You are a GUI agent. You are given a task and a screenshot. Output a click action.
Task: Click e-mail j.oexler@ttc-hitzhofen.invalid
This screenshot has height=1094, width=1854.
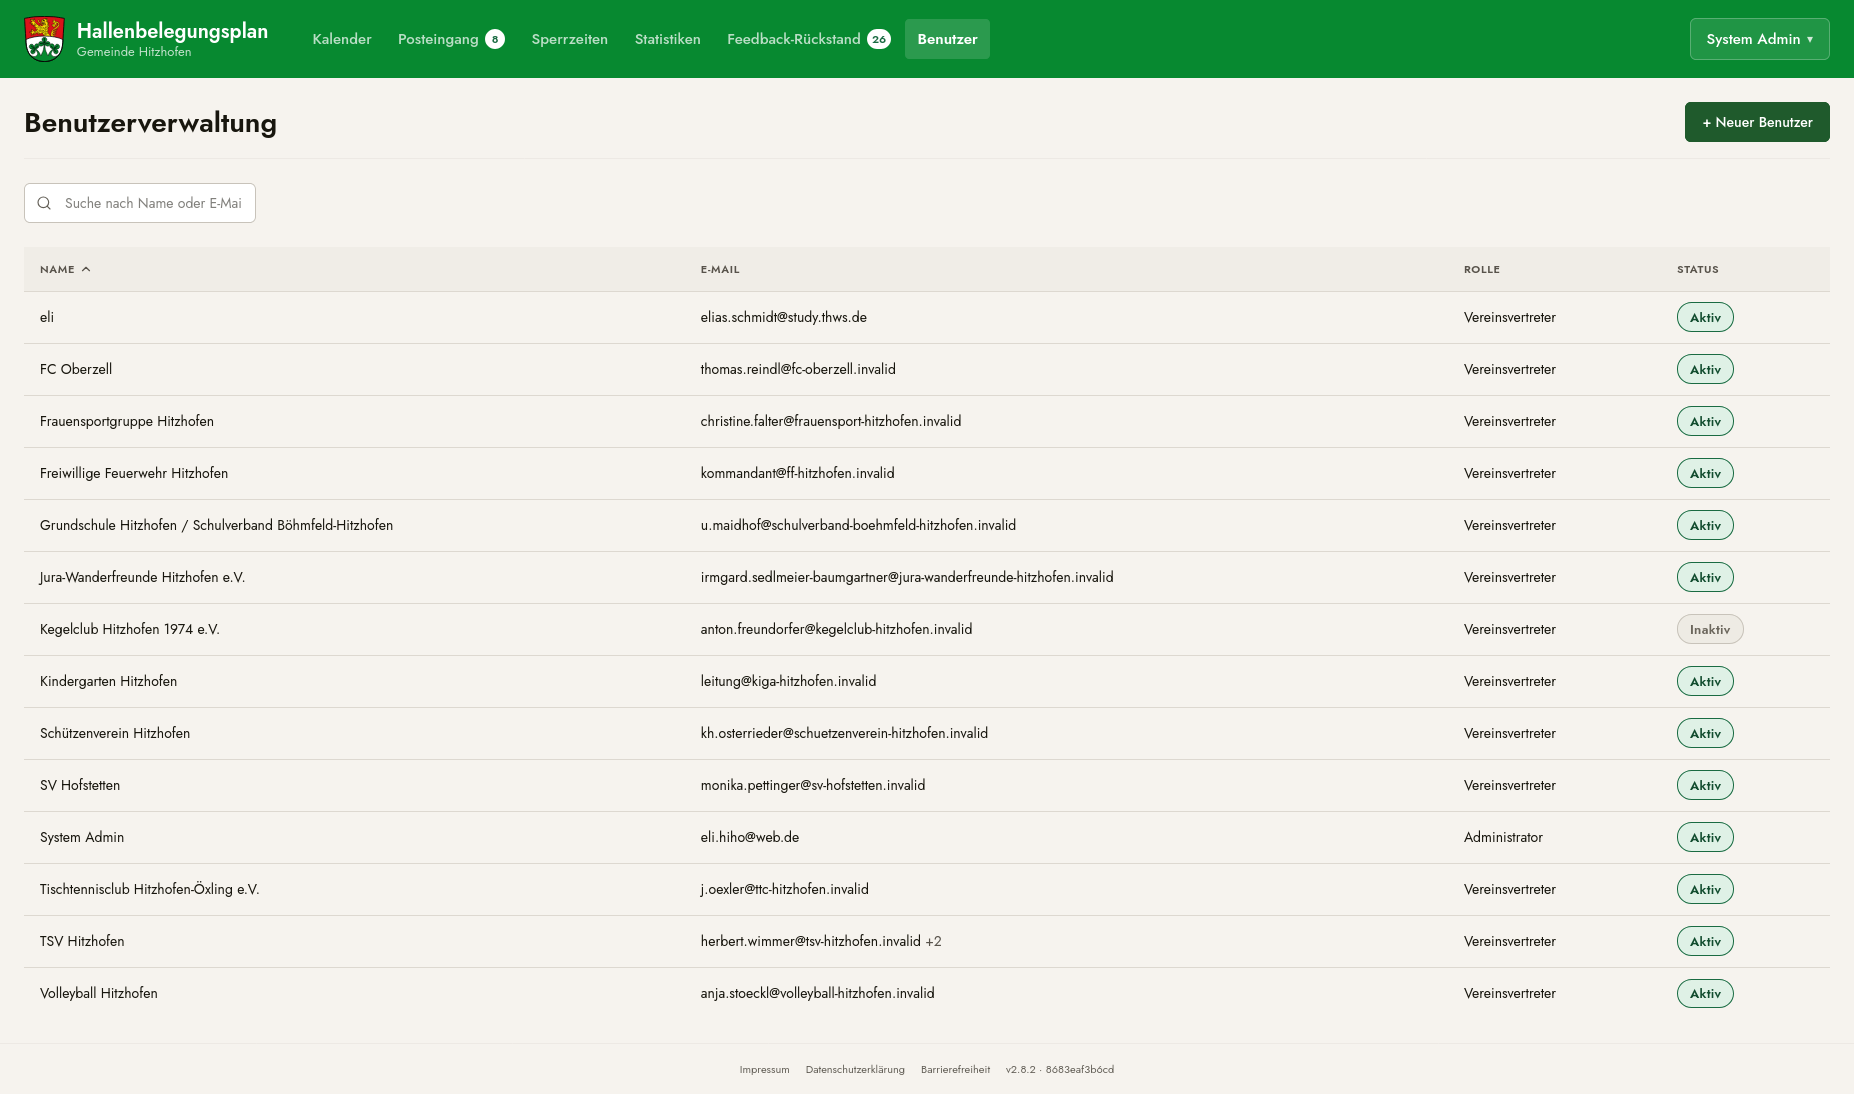pyautogui.click(x=785, y=889)
